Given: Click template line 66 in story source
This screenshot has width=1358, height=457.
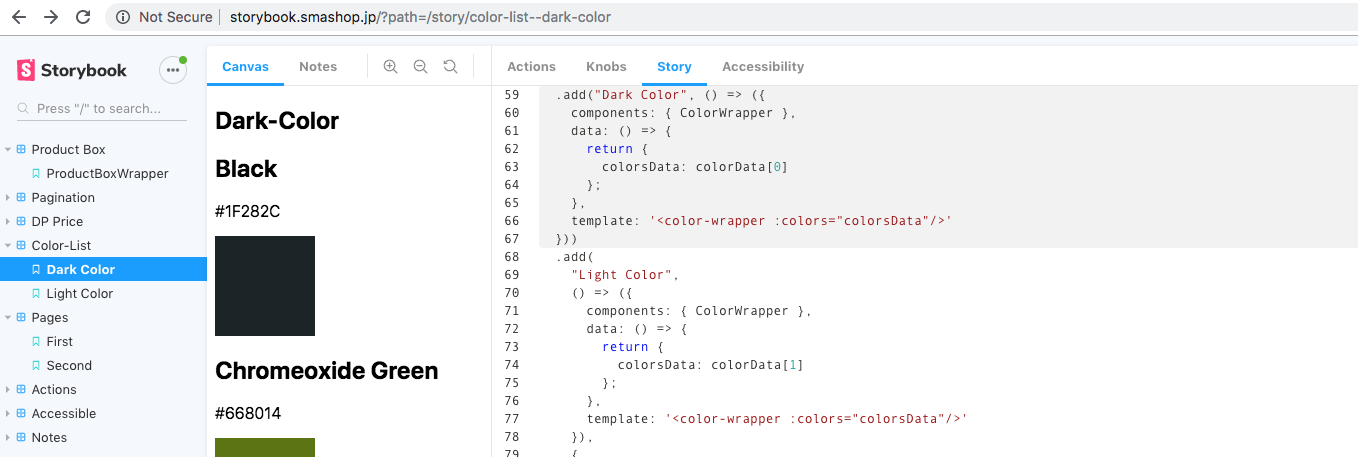Looking at the screenshot, I should [x=760, y=221].
